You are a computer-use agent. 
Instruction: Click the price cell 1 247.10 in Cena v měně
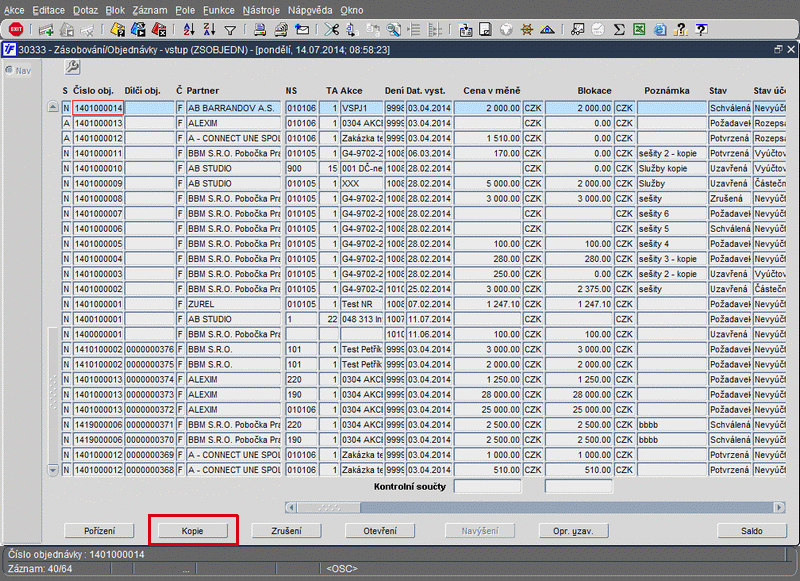(x=488, y=304)
